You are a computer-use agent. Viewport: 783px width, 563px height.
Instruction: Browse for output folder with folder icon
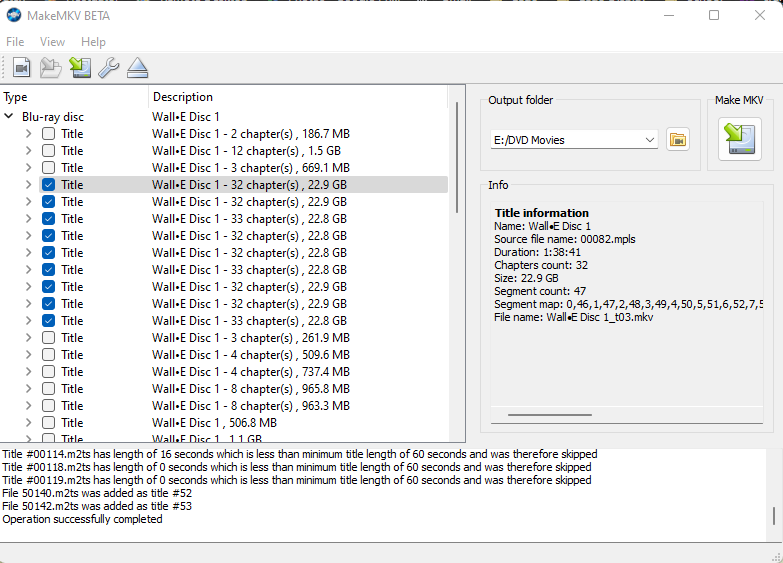(678, 140)
